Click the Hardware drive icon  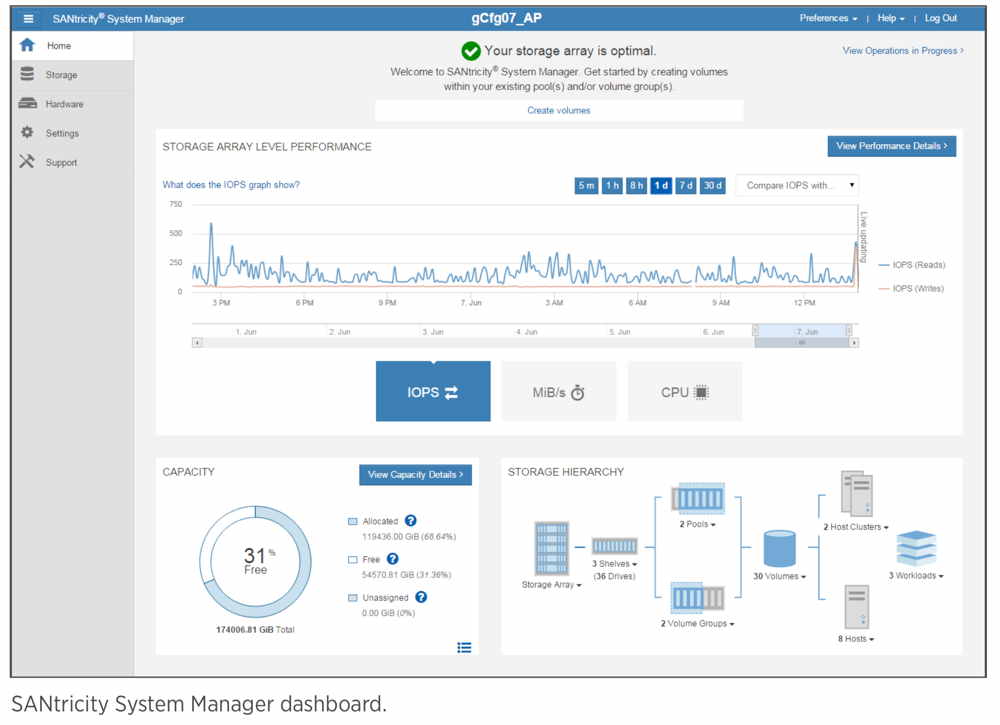27,103
